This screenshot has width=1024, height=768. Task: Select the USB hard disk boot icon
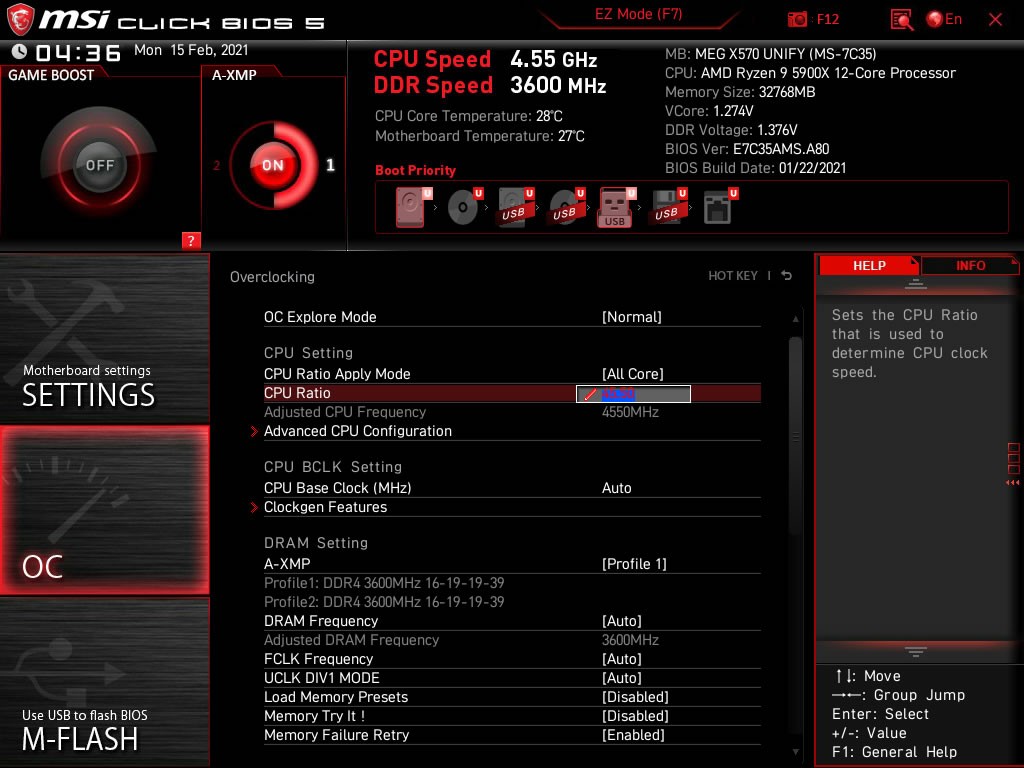[516, 208]
